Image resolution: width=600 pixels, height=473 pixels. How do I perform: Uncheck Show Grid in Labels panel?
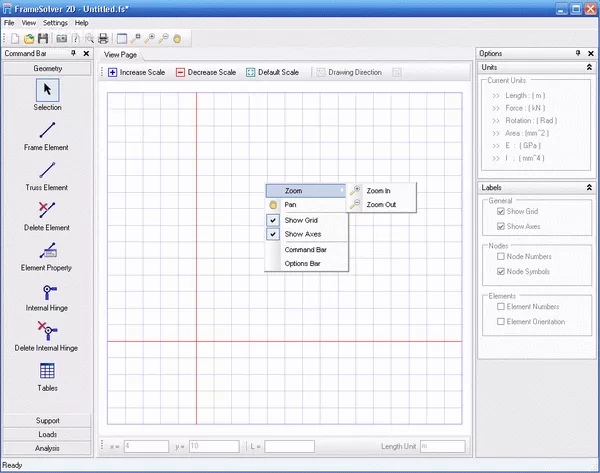(x=501, y=211)
